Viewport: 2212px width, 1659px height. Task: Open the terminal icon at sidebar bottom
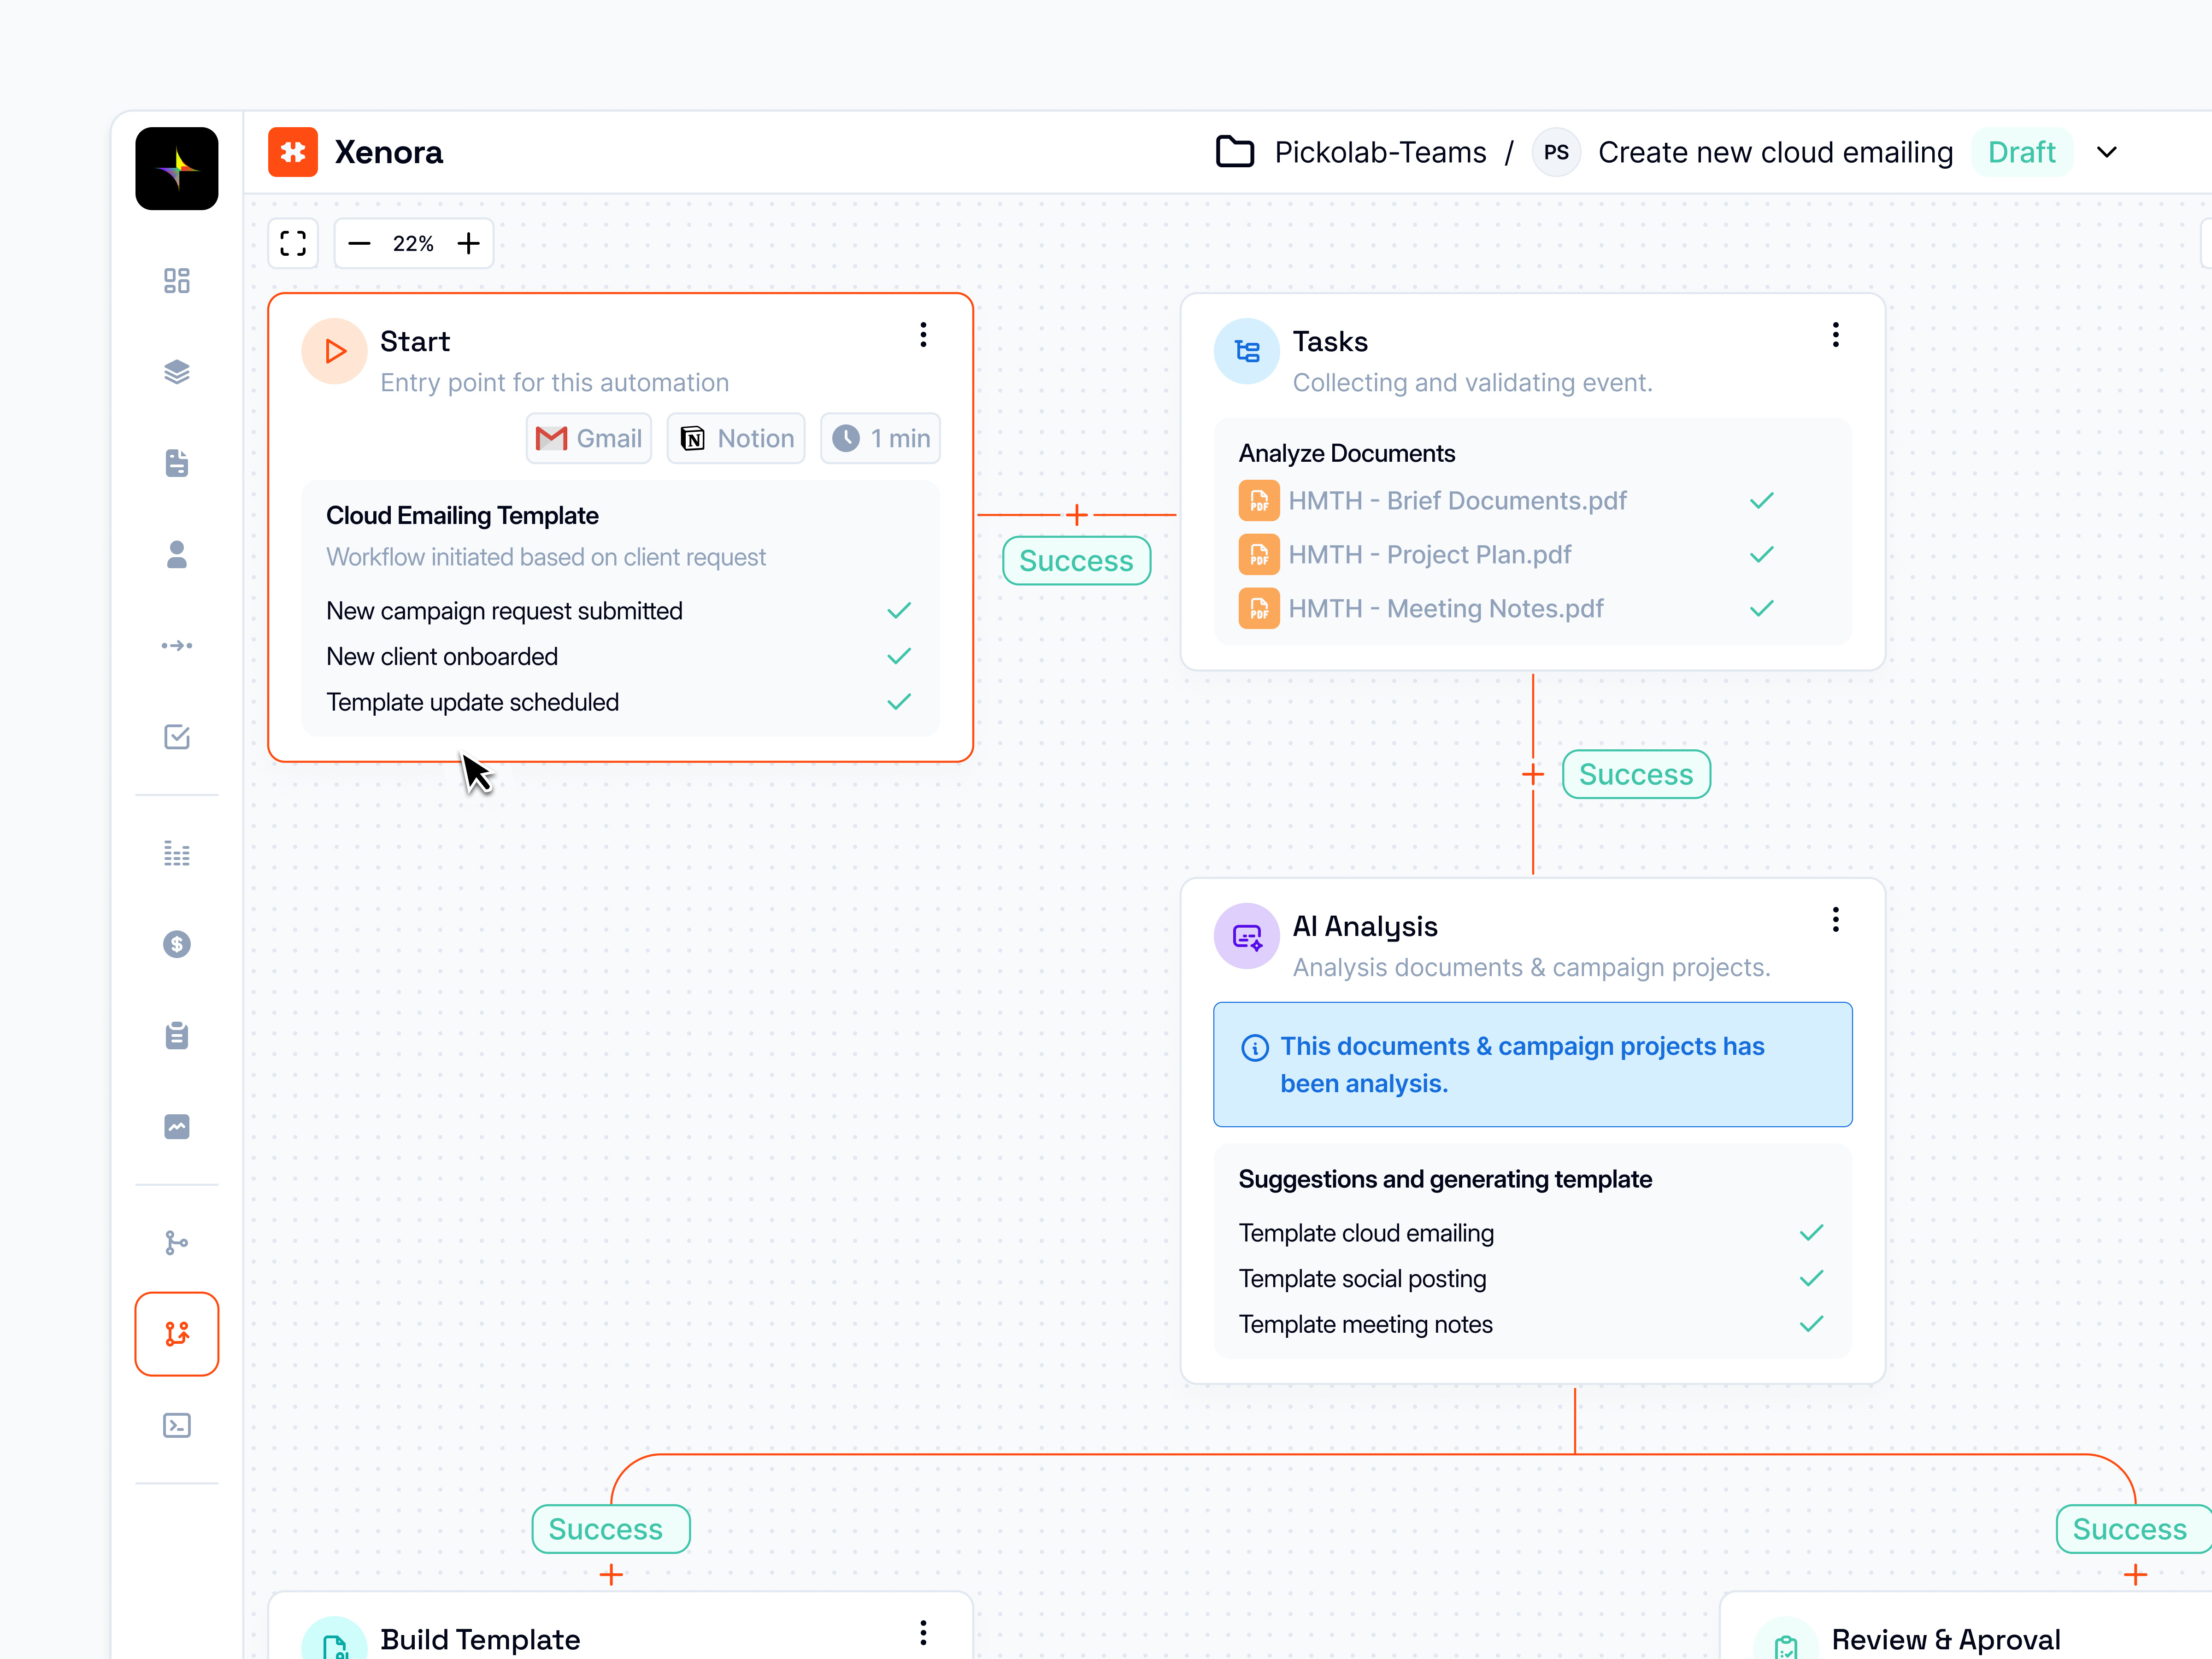coord(176,1425)
